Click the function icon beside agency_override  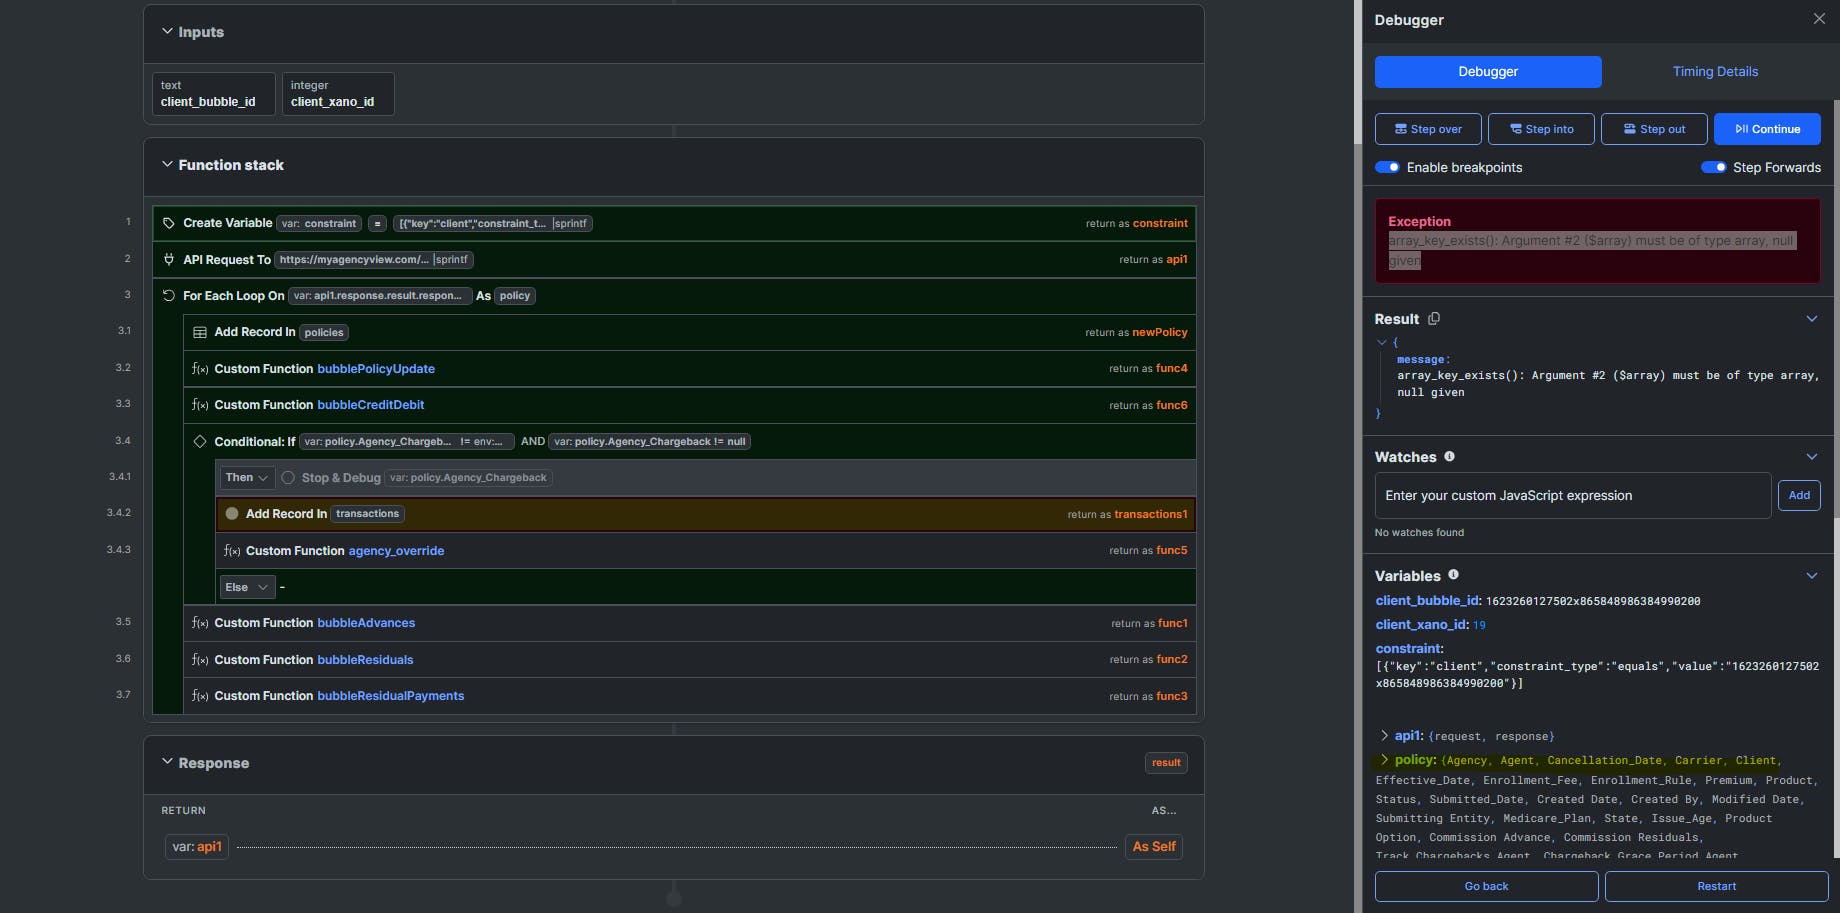click(x=232, y=551)
